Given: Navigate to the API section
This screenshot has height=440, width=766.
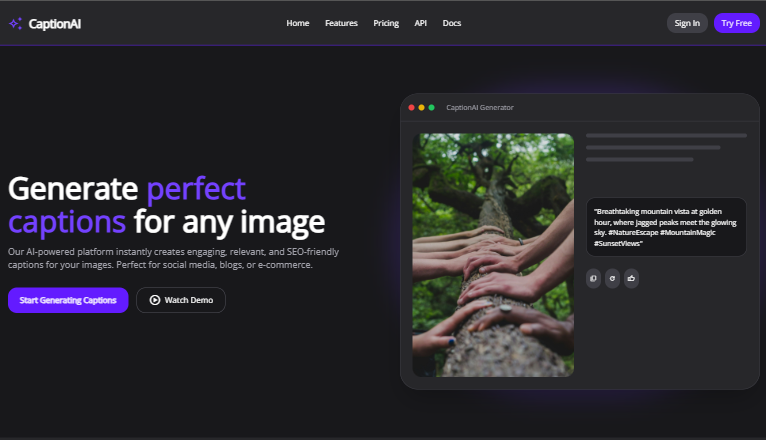Looking at the screenshot, I should click(421, 23).
